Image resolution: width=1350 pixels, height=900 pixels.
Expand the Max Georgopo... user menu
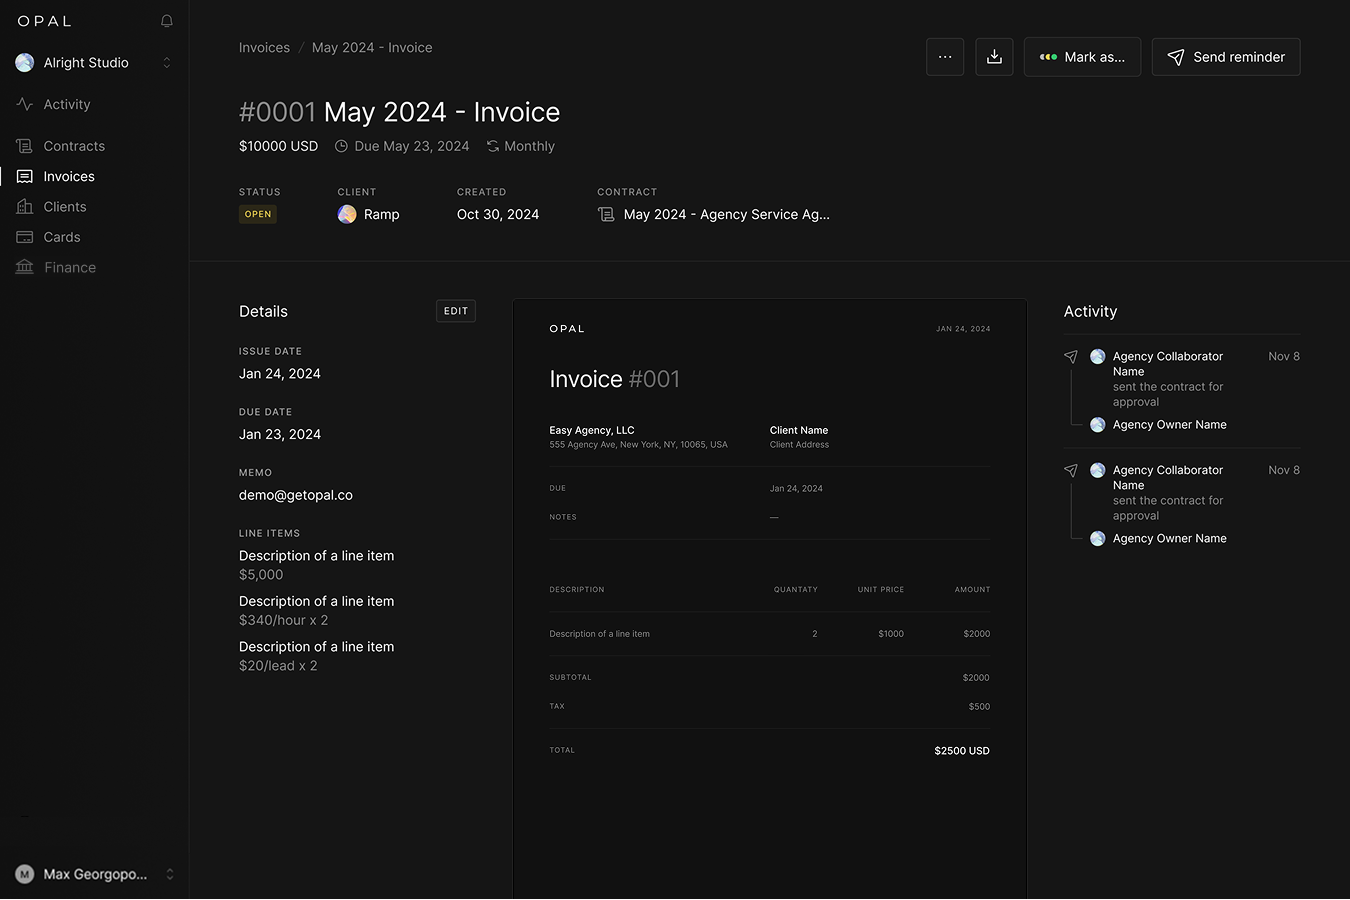(170, 874)
